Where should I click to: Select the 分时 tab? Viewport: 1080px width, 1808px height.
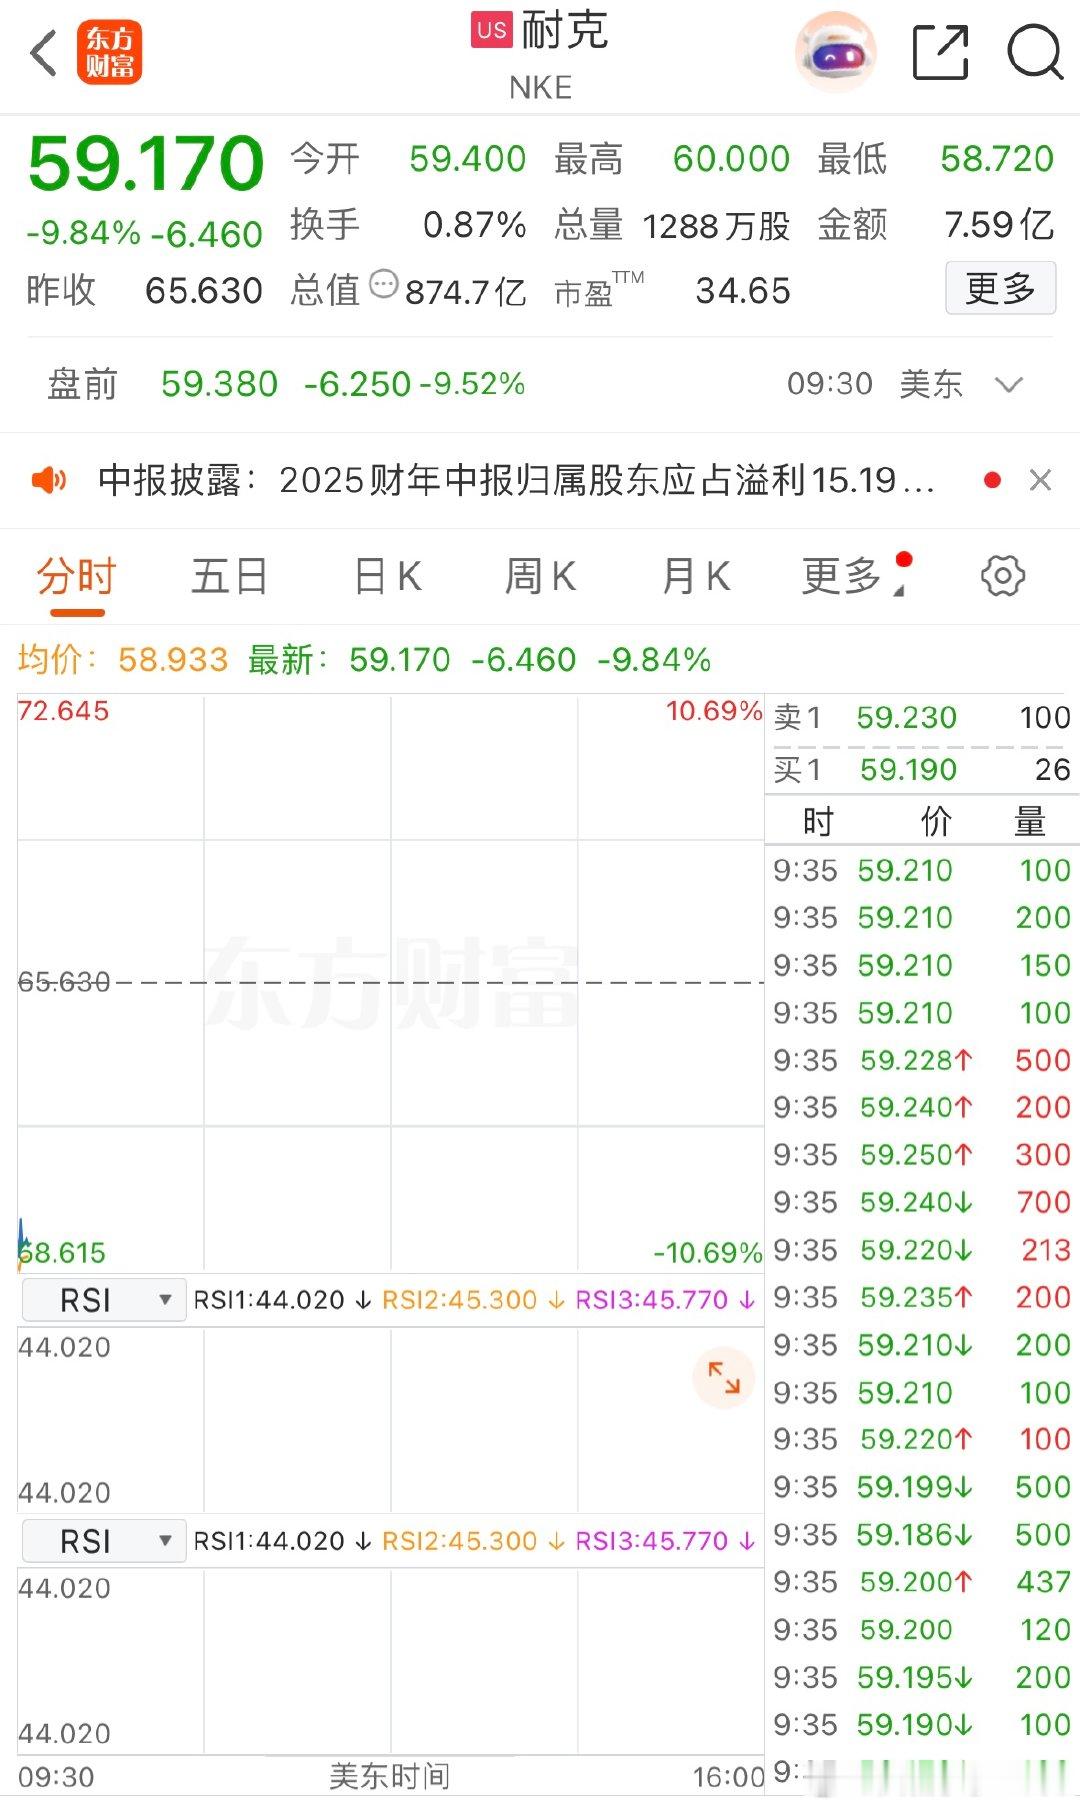pyautogui.click(x=76, y=577)
